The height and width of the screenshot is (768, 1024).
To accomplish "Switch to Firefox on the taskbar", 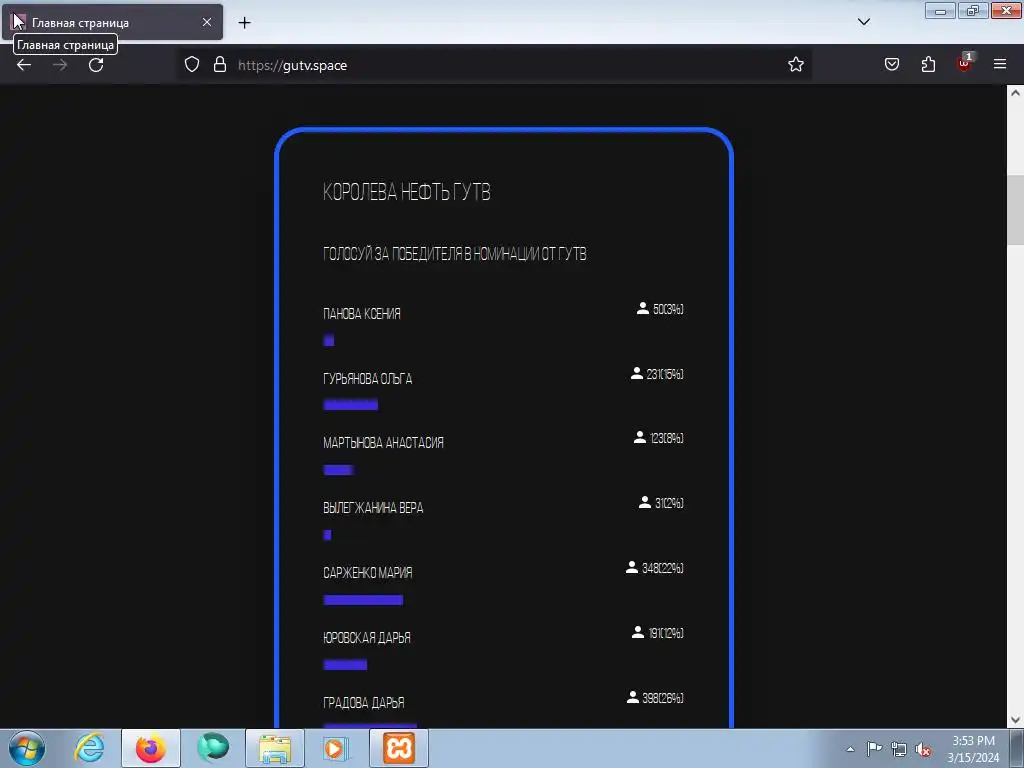I will point(150,748).
